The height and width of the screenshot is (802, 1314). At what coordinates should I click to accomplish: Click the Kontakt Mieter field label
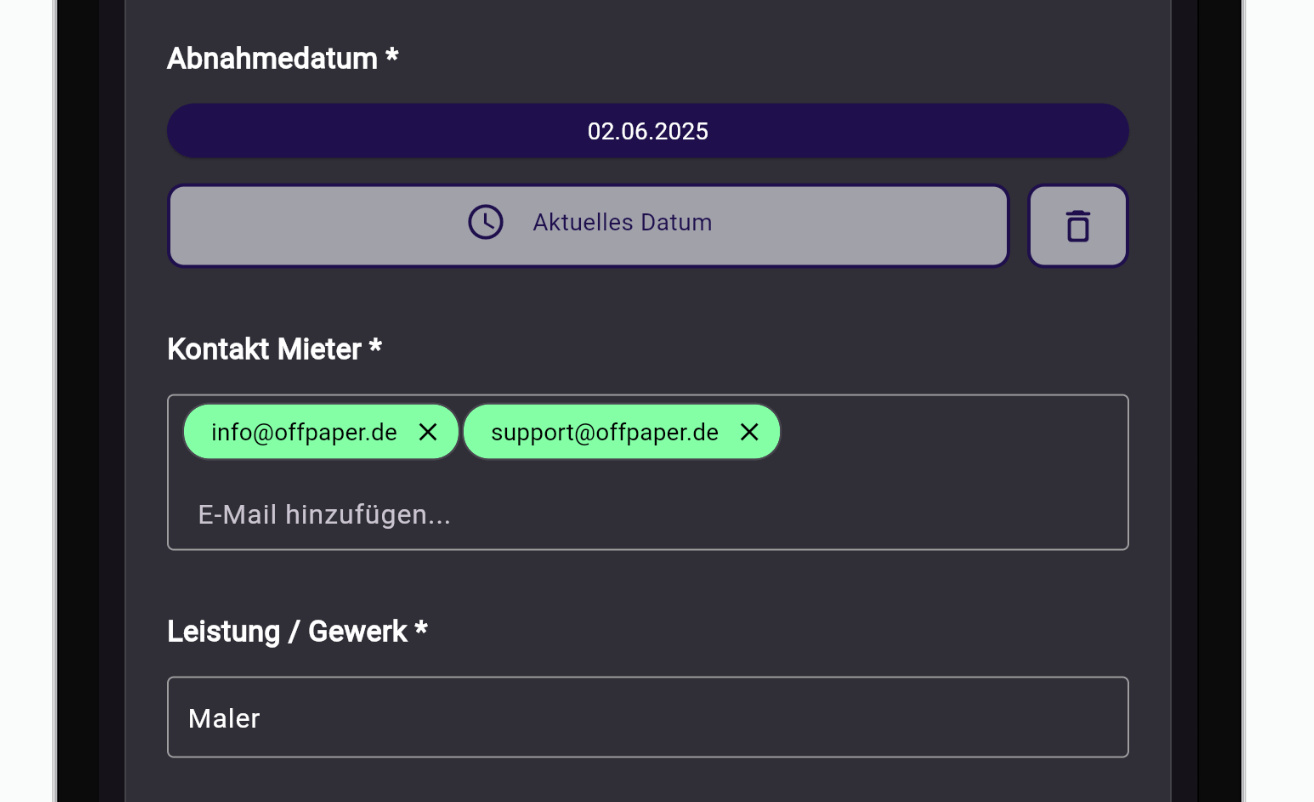point(264,349)
